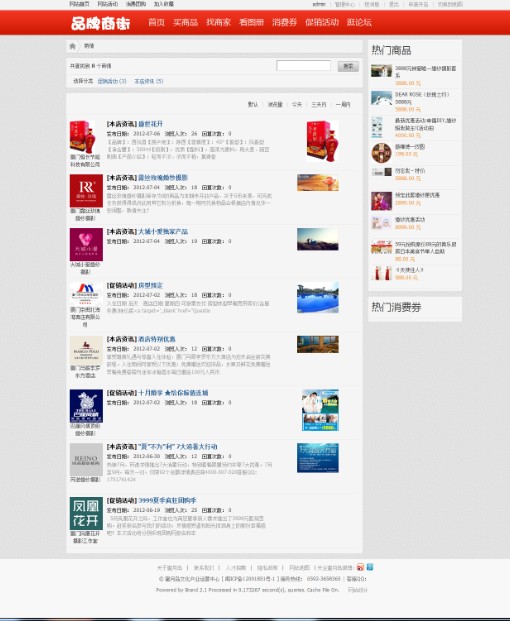Image resolution: width=510 pixels, height=621 pixels.
Task: View the hotel room photo on 酒店特别优惠 row
Action: tap(318, 344)
